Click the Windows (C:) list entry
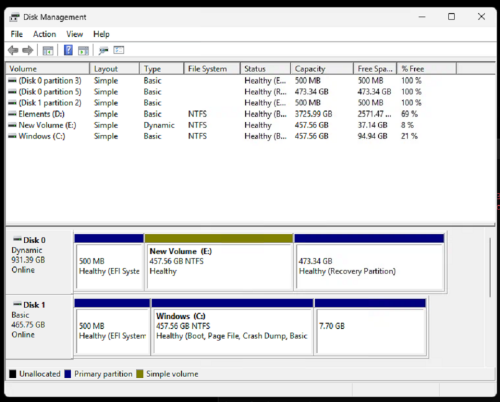This screenshot has height=402, width=500. coord(42,136)
